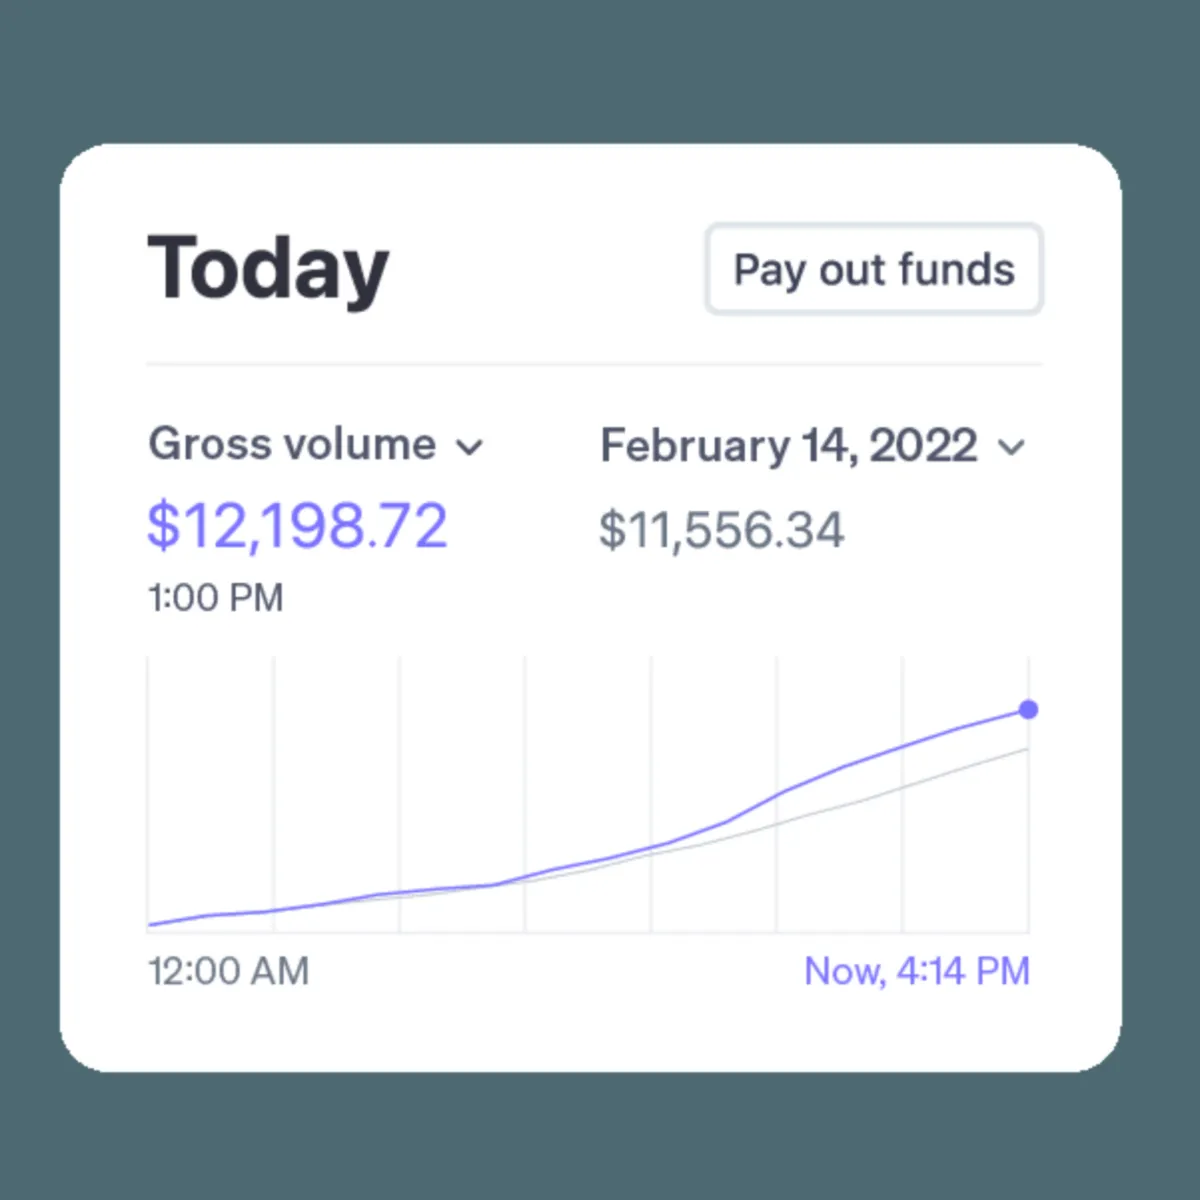Image resolution: width=1200 pixels, height=1200 pixels.
Task: Click the rightmost vertical gridline below the dot
Action: click(x=1028, y=850)
